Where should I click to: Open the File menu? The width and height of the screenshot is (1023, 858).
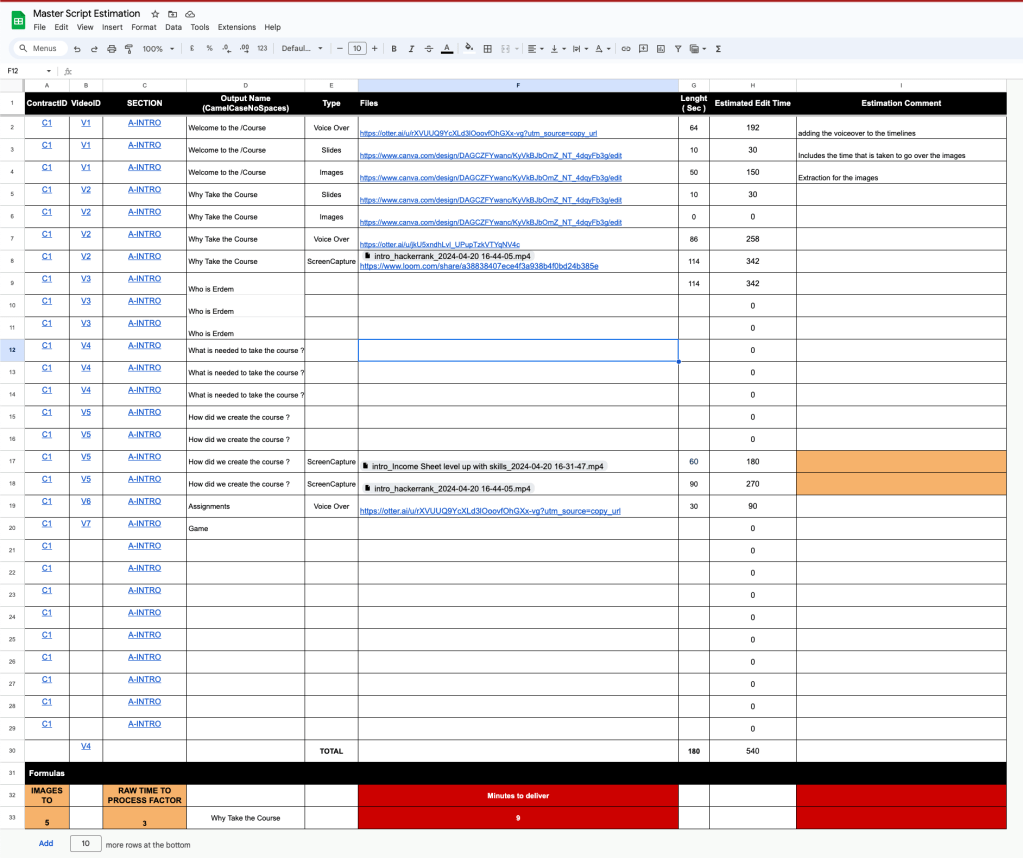[x=40, y=27]
